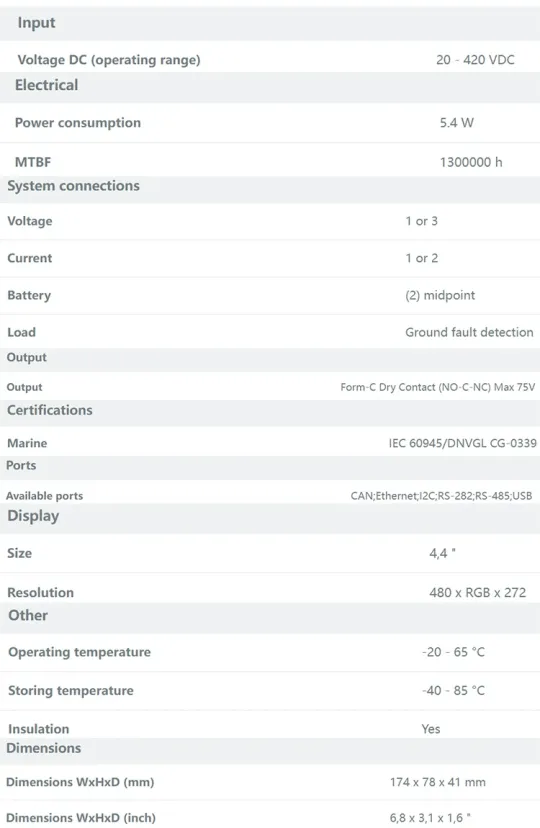Click the 'Form-C Dry Contact (NO-C-NC) Max 75V' value
Screen dimensions: 540x828
coord(438,387)
